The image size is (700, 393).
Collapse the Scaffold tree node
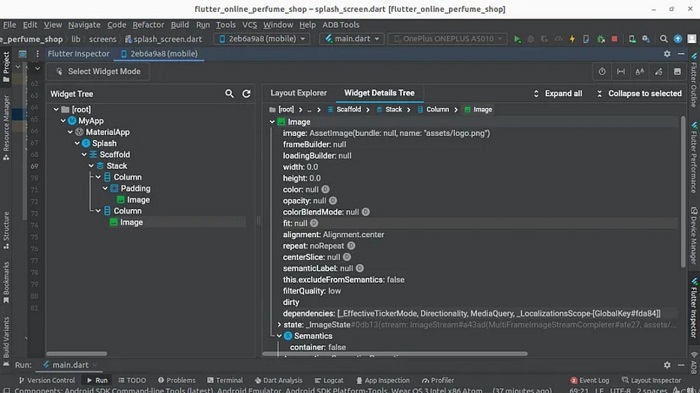point(84,155)
